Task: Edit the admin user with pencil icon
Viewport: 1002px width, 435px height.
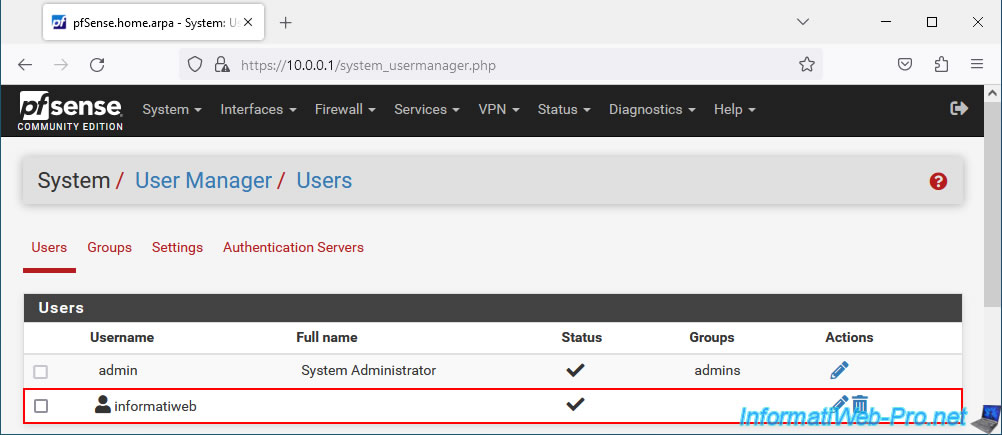Action: coord(839,370)
